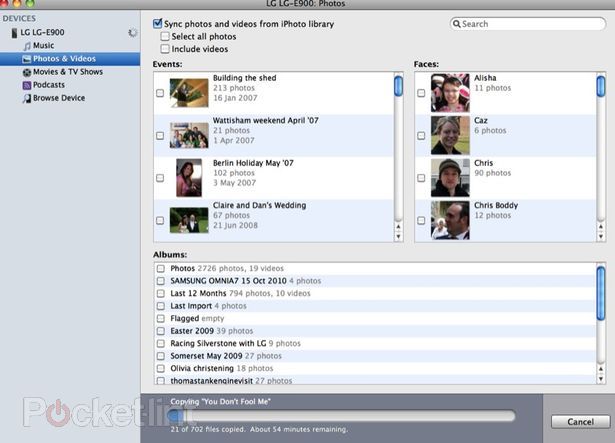Open Music section in the sidebar
Viewport: 615px width, 443px height.
(x=44, y=46)
